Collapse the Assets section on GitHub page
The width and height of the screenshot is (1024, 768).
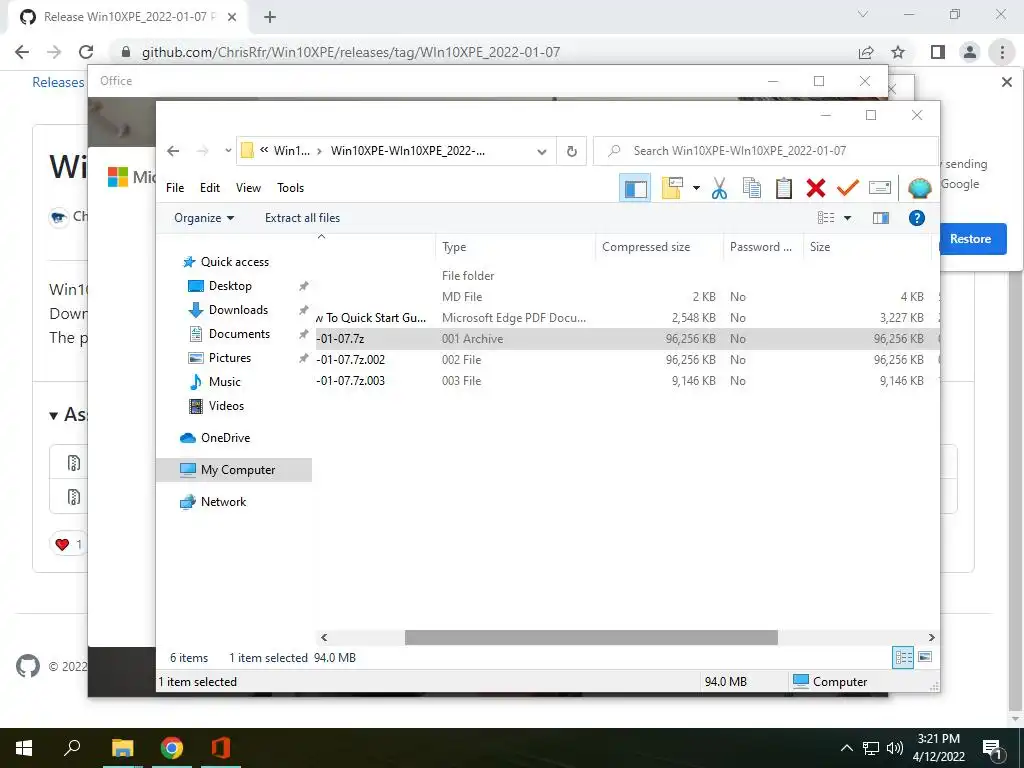pyautogui.click(x=54, y=415)
